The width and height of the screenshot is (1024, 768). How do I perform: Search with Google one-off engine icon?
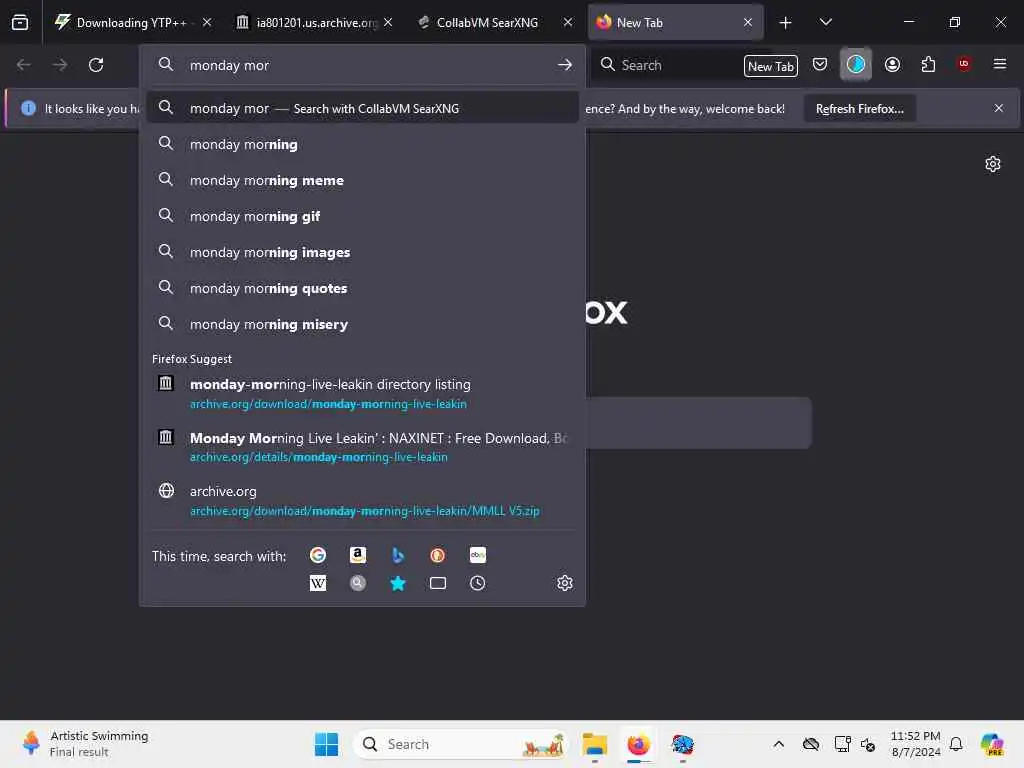click(x=317, y=555)
